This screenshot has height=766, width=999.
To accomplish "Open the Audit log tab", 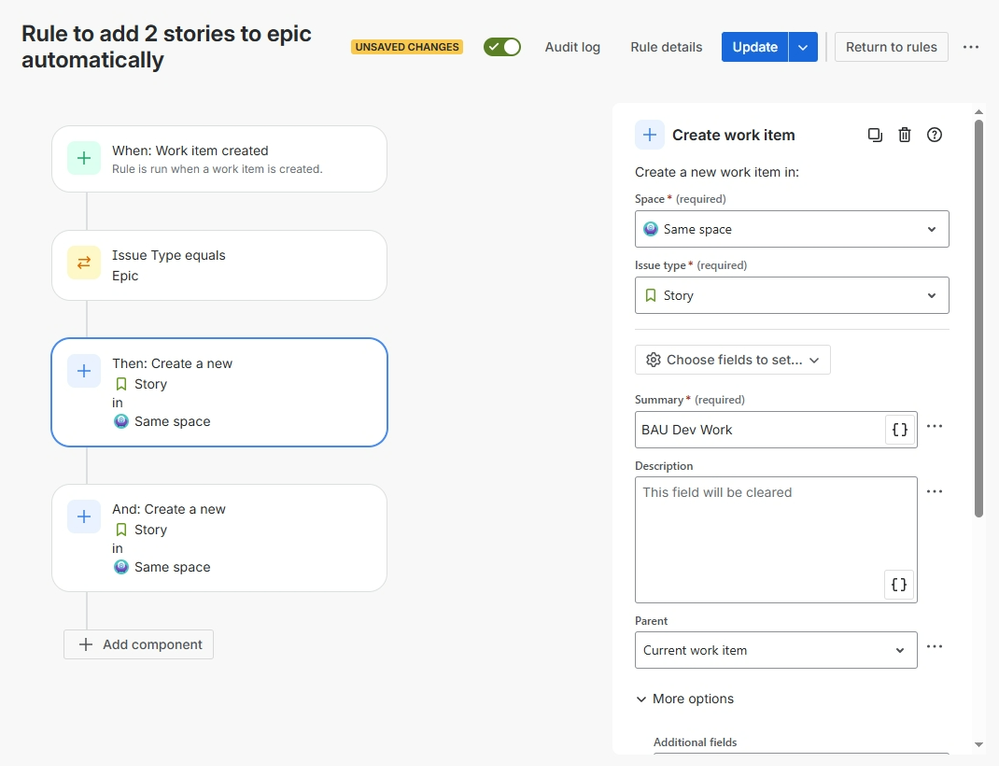I will (x=572, y=47).
